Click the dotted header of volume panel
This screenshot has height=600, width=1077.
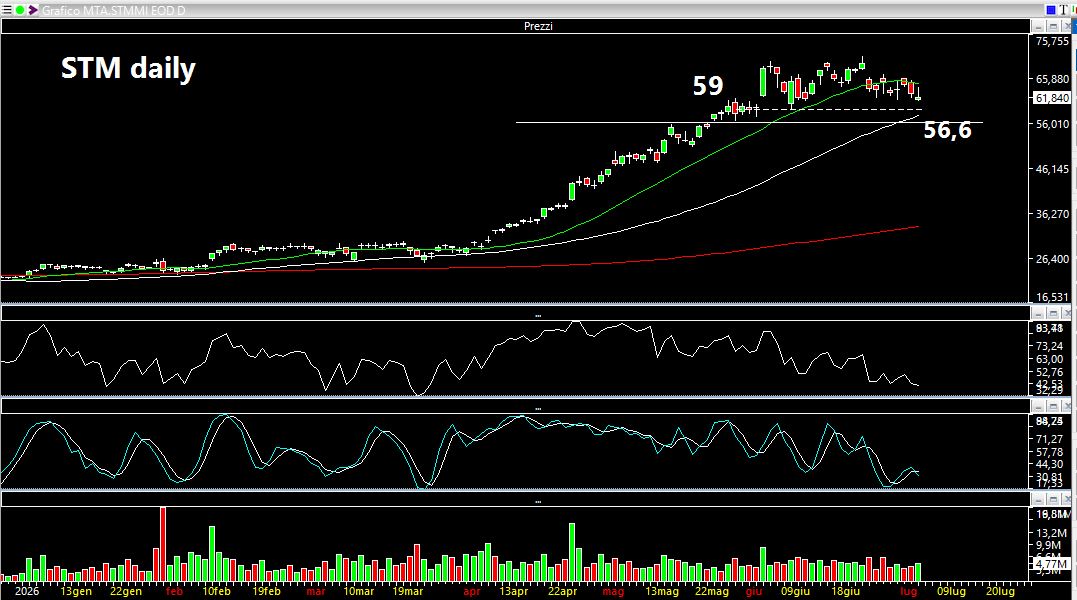(x=516, y=500)
